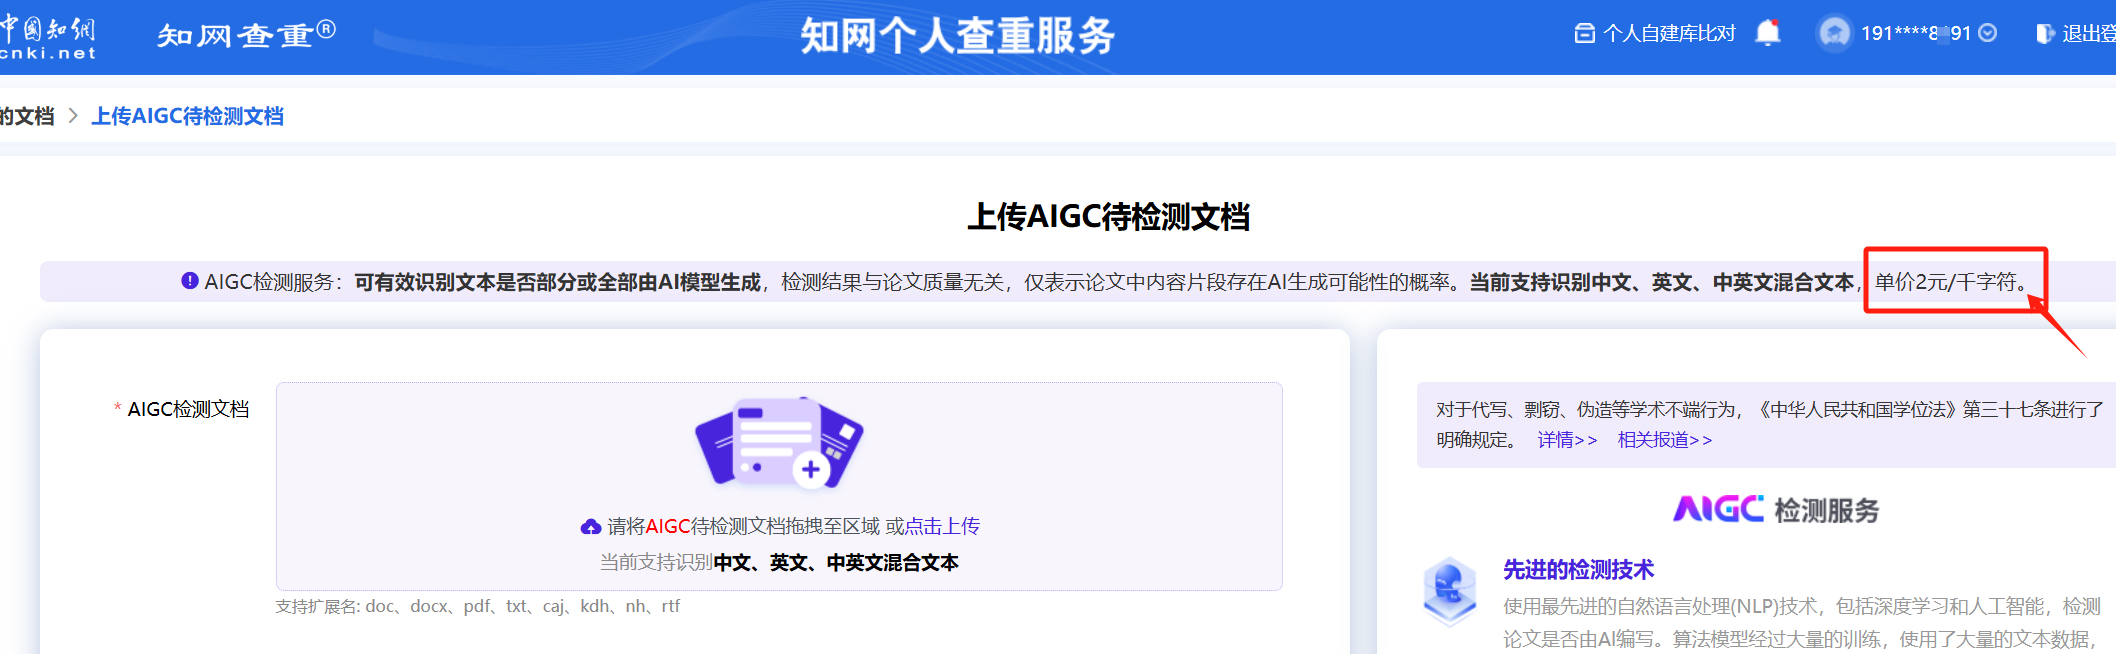This screenshot has height=654, width=2116.
Task: Click the 单价2元/千字符 price text
Action: 1950,282
